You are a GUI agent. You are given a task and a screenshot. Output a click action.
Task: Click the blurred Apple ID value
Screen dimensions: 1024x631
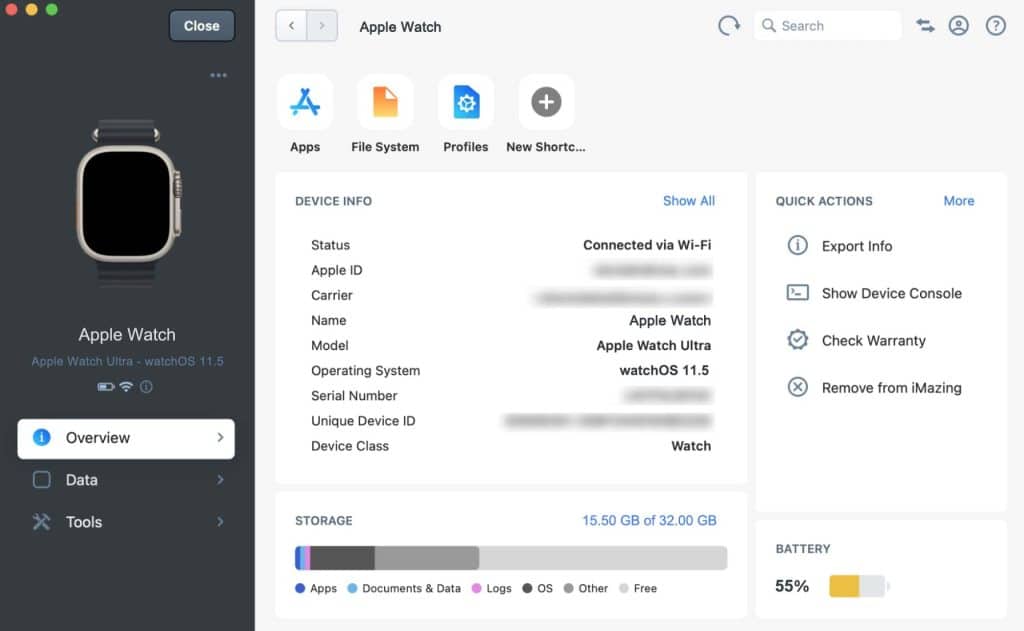652,270
